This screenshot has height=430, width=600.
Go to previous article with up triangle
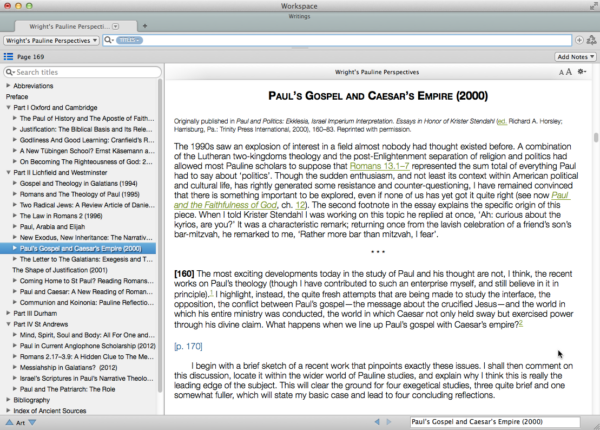pos(9,422)
